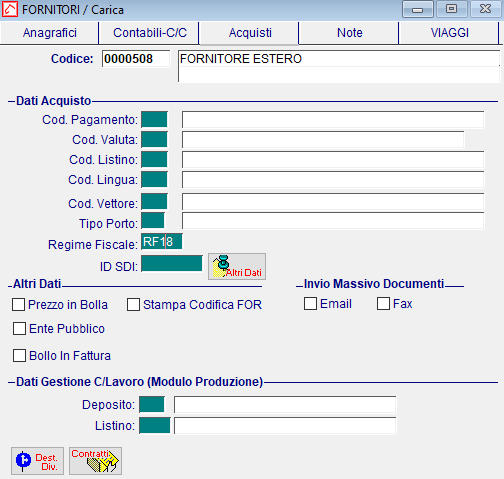The width and height of the screenshot is (504, 479).
Task: Tick the Email mass sending checkbox
Action: [310, 304]
